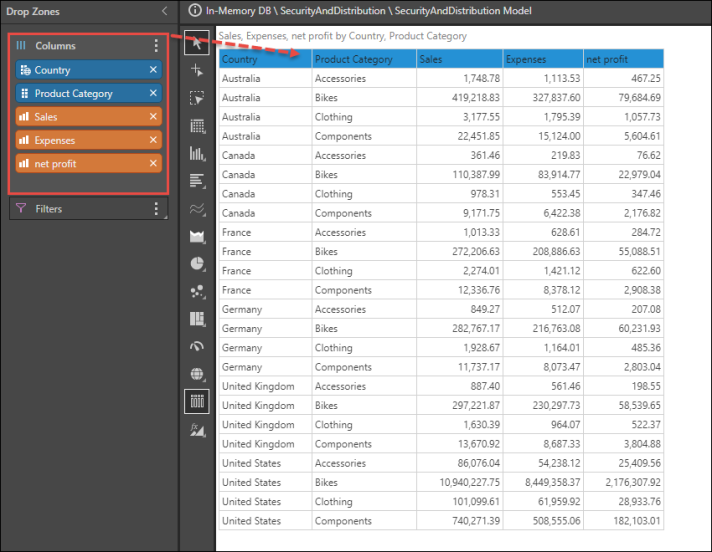Select the scatter plot visualization
712x552 pixels.
click(197, 292)
